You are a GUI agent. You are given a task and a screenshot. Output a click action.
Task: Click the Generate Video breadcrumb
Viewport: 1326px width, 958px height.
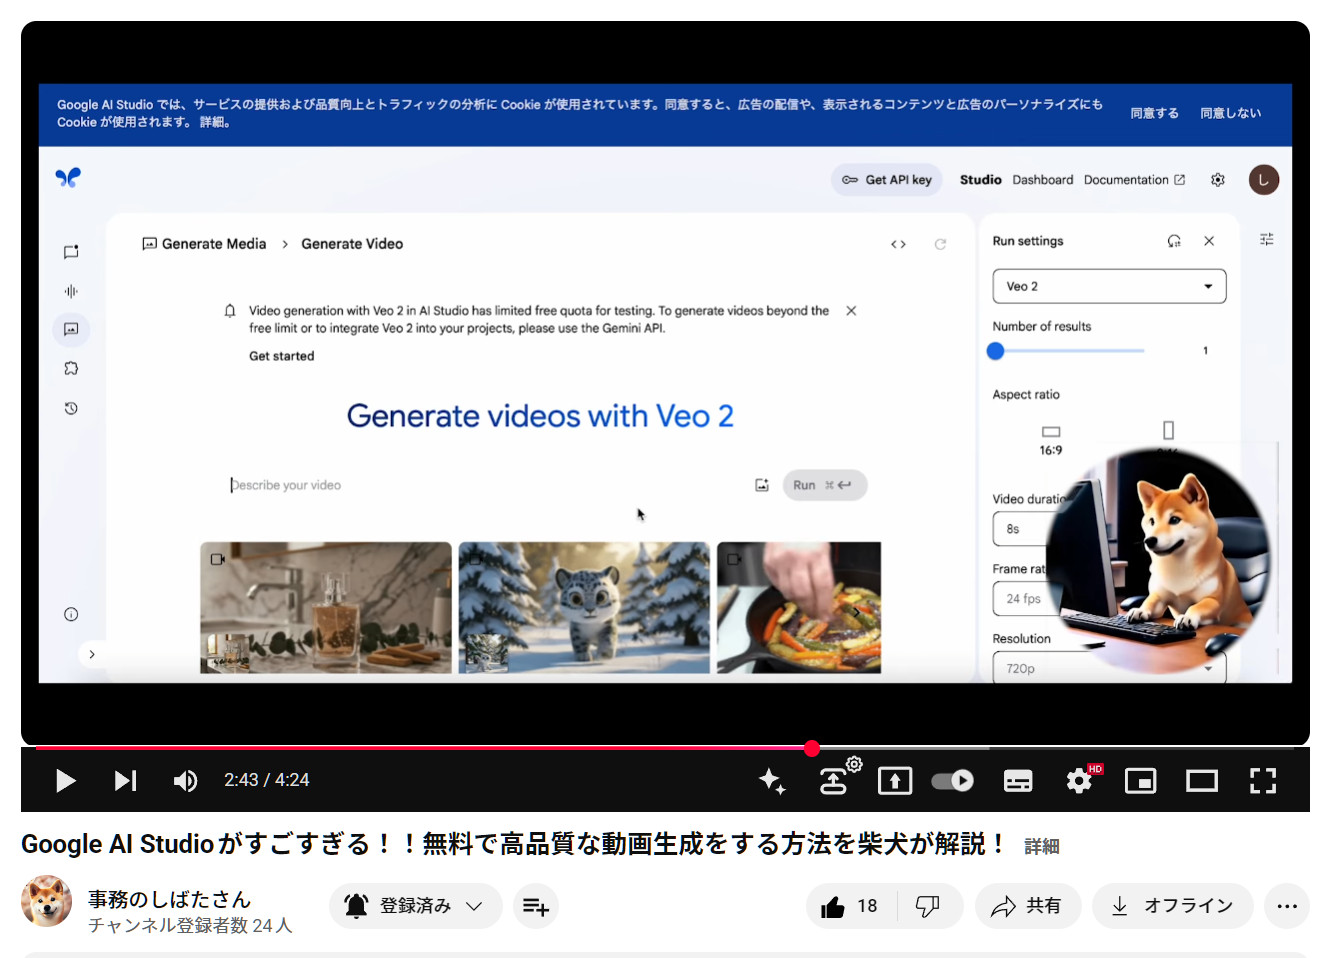pos(352,244)
